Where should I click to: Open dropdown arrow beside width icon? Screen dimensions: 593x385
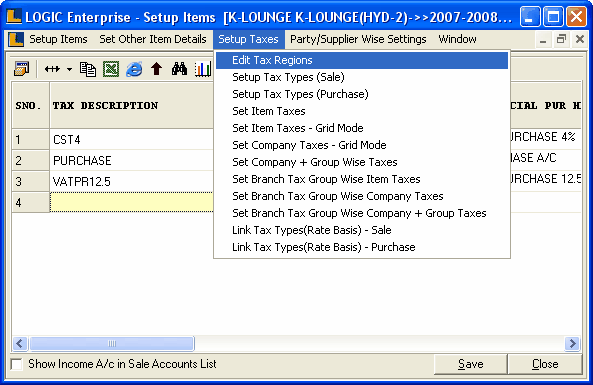69,69
